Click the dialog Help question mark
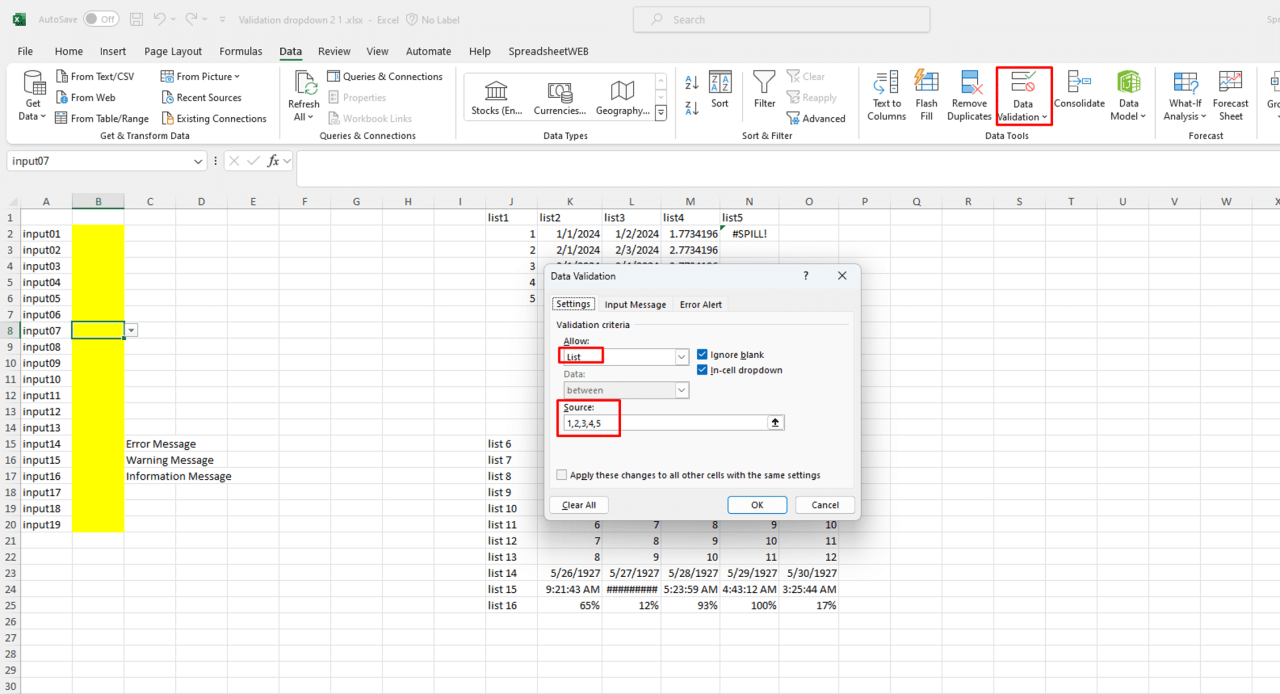Image resolution: width=1280 pixels, height=694 pixels. click(806, 276)
